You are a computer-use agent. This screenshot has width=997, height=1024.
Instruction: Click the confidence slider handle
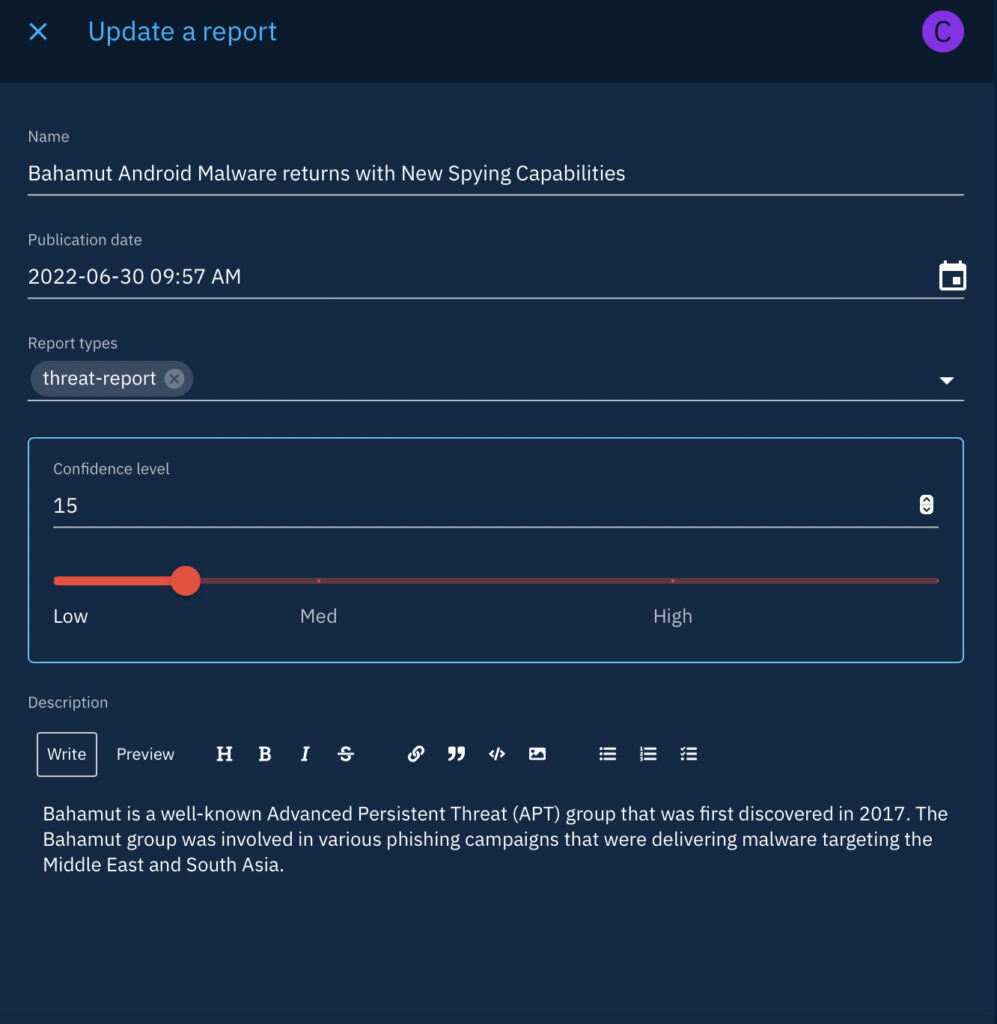pyautogui.click(x=185, y=580)
